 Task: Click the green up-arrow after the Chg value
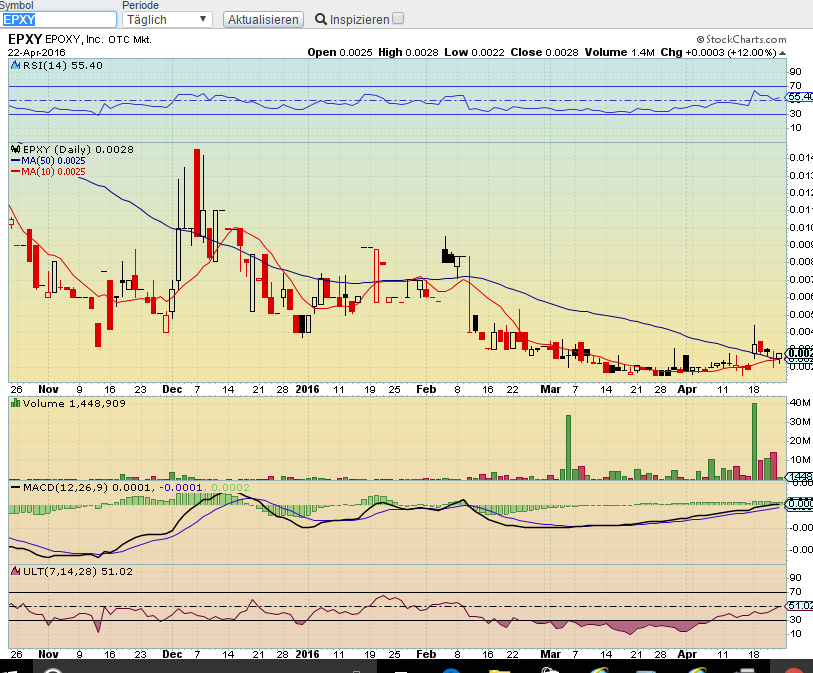[782, 53]
